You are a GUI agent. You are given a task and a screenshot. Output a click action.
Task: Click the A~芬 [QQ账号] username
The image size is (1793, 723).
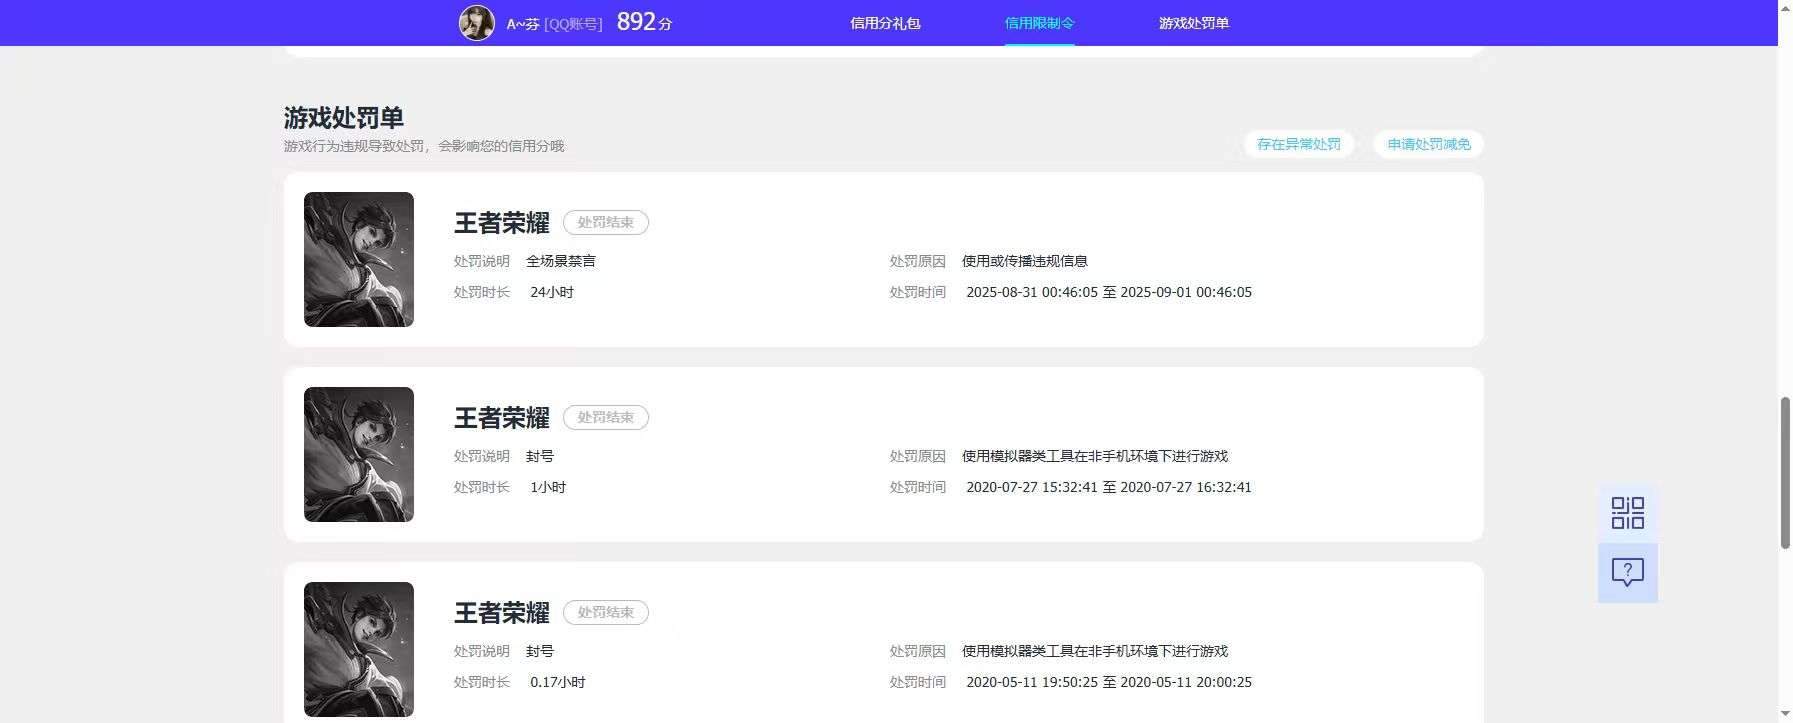tap(554, 24)
